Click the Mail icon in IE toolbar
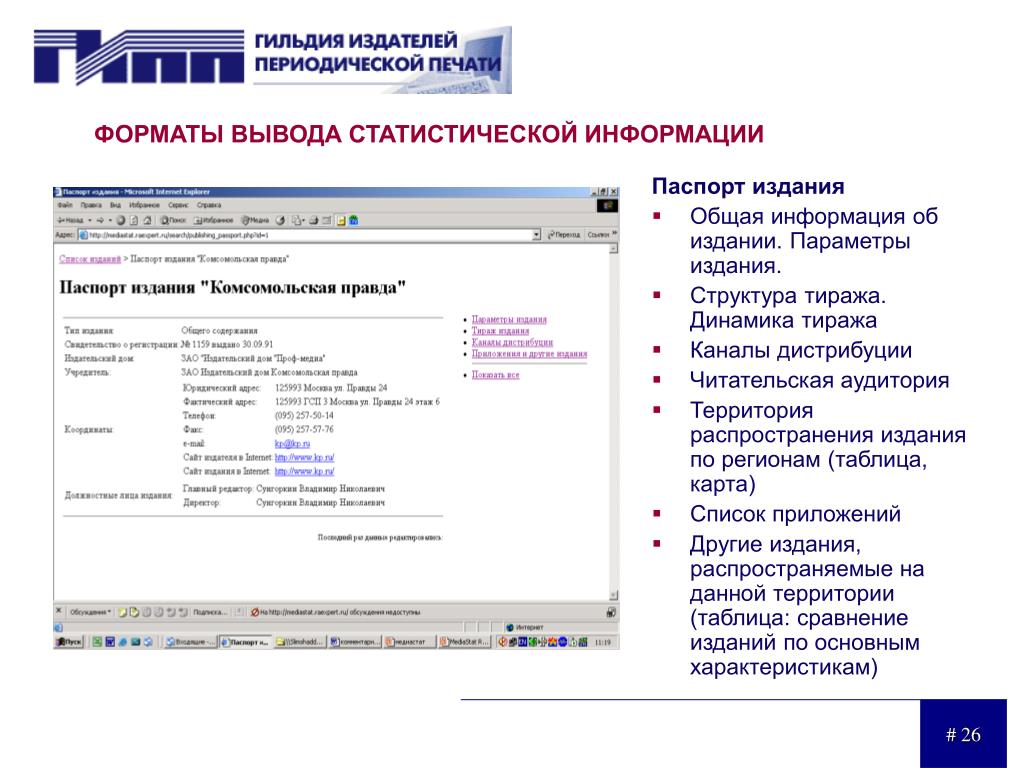Image resolution: width=1024 pixels, height=768 pixels. [x=297, y=220]
